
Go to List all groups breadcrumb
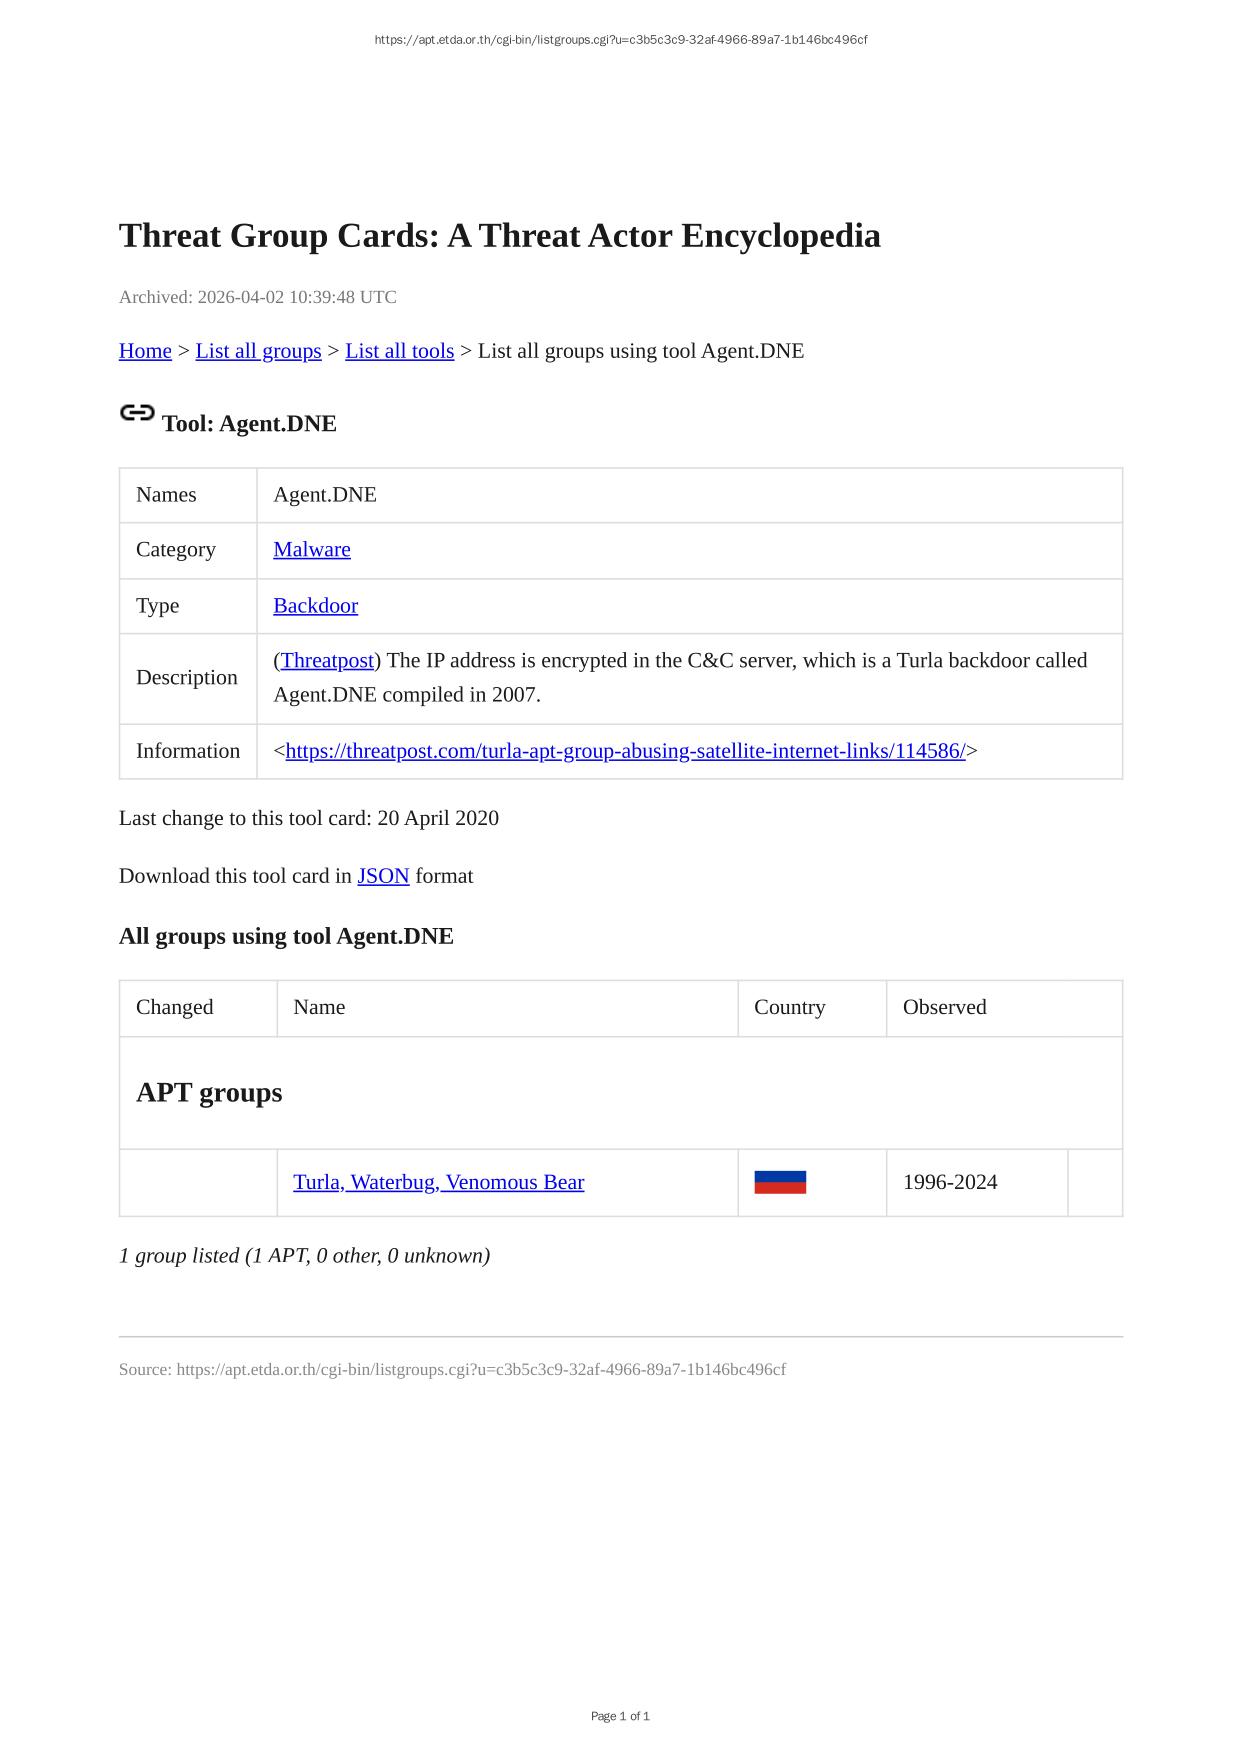tap(258, 351)
